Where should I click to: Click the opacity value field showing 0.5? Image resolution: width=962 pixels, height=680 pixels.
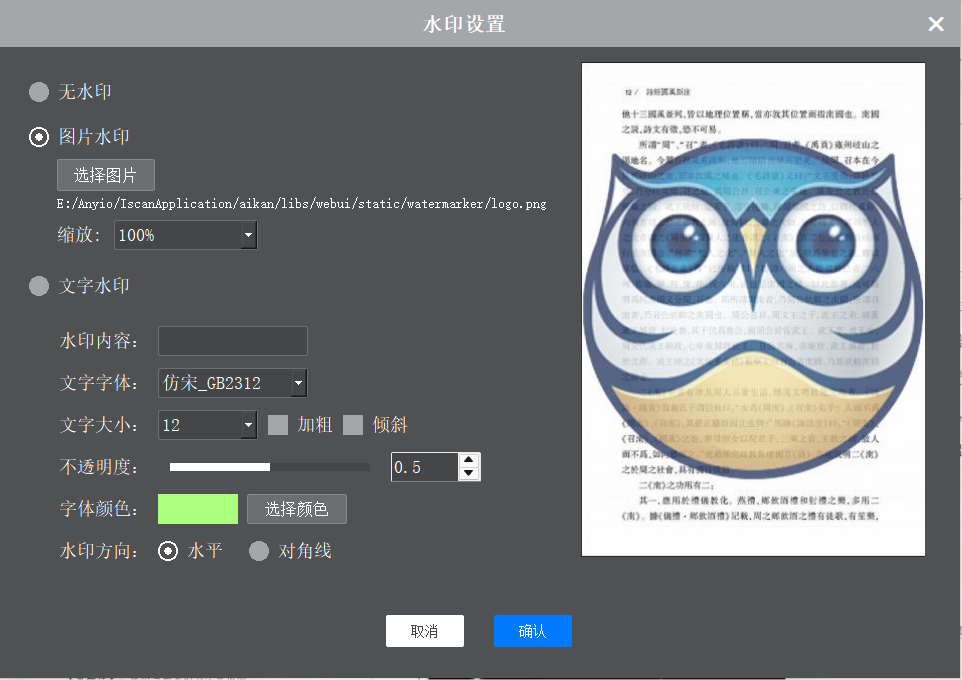tap(425, 467)
